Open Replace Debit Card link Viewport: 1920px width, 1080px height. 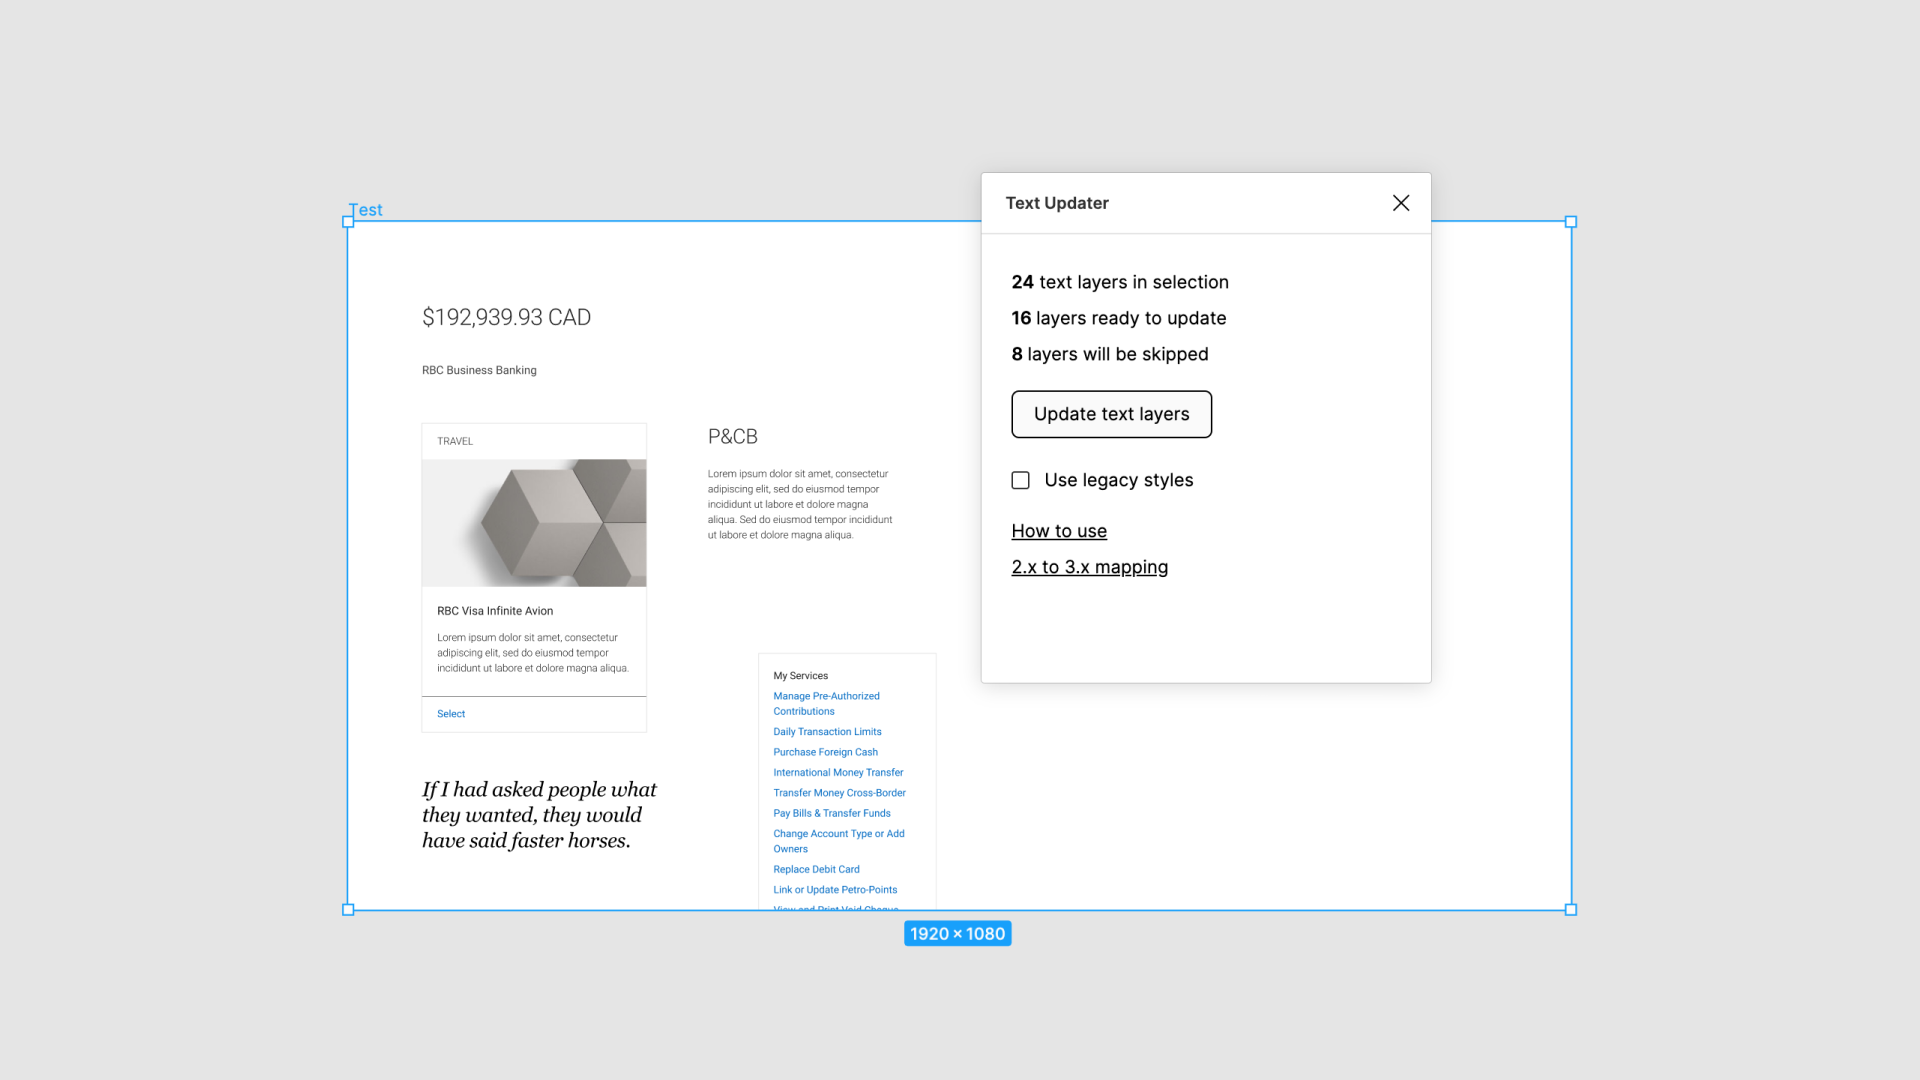click(816, 870)
